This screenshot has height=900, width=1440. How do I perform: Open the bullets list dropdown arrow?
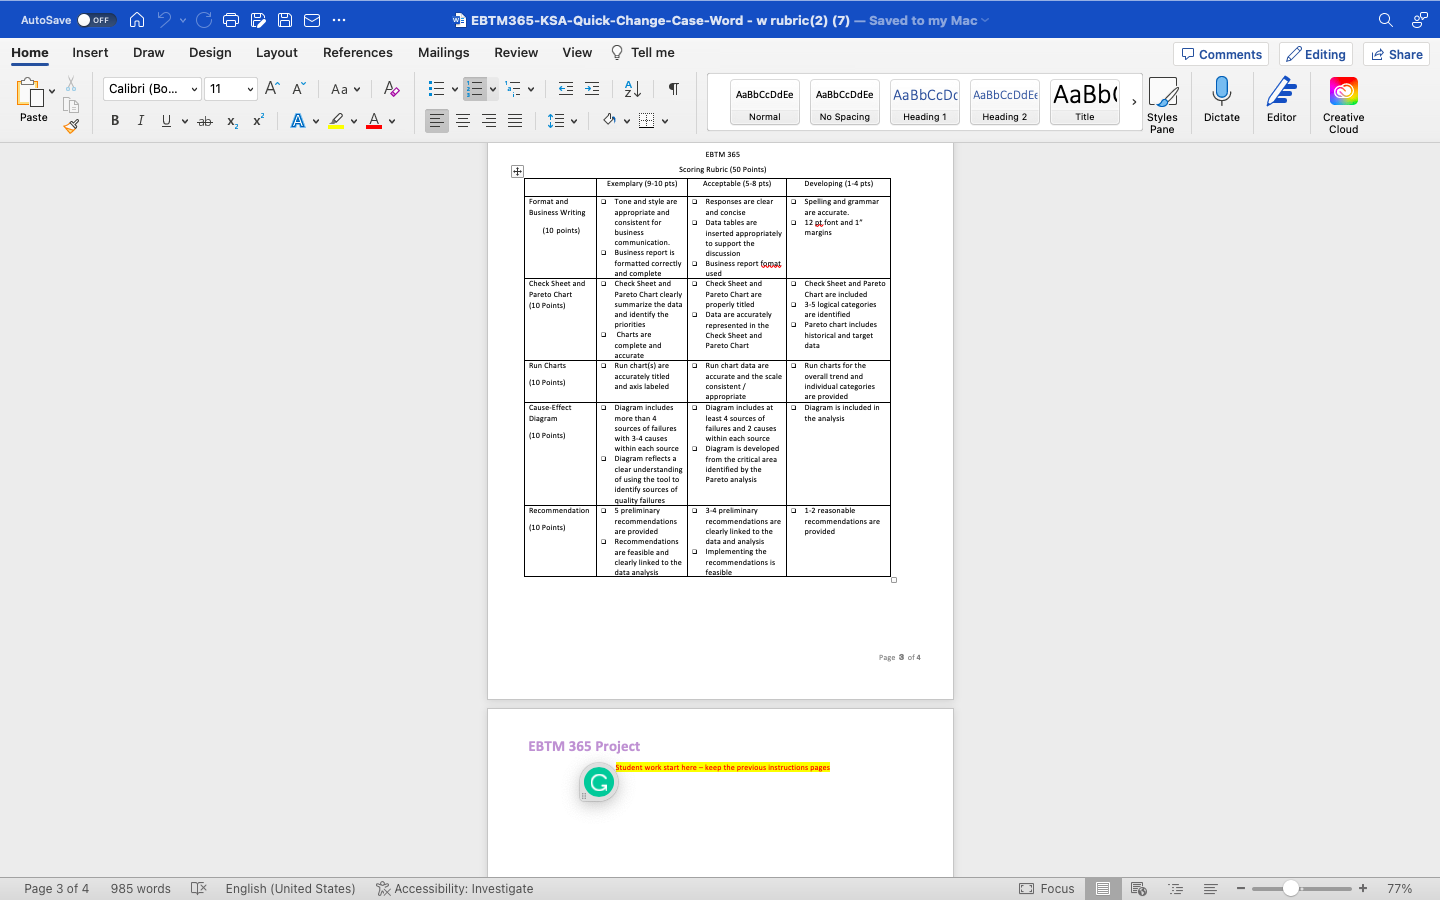[455, 89]
